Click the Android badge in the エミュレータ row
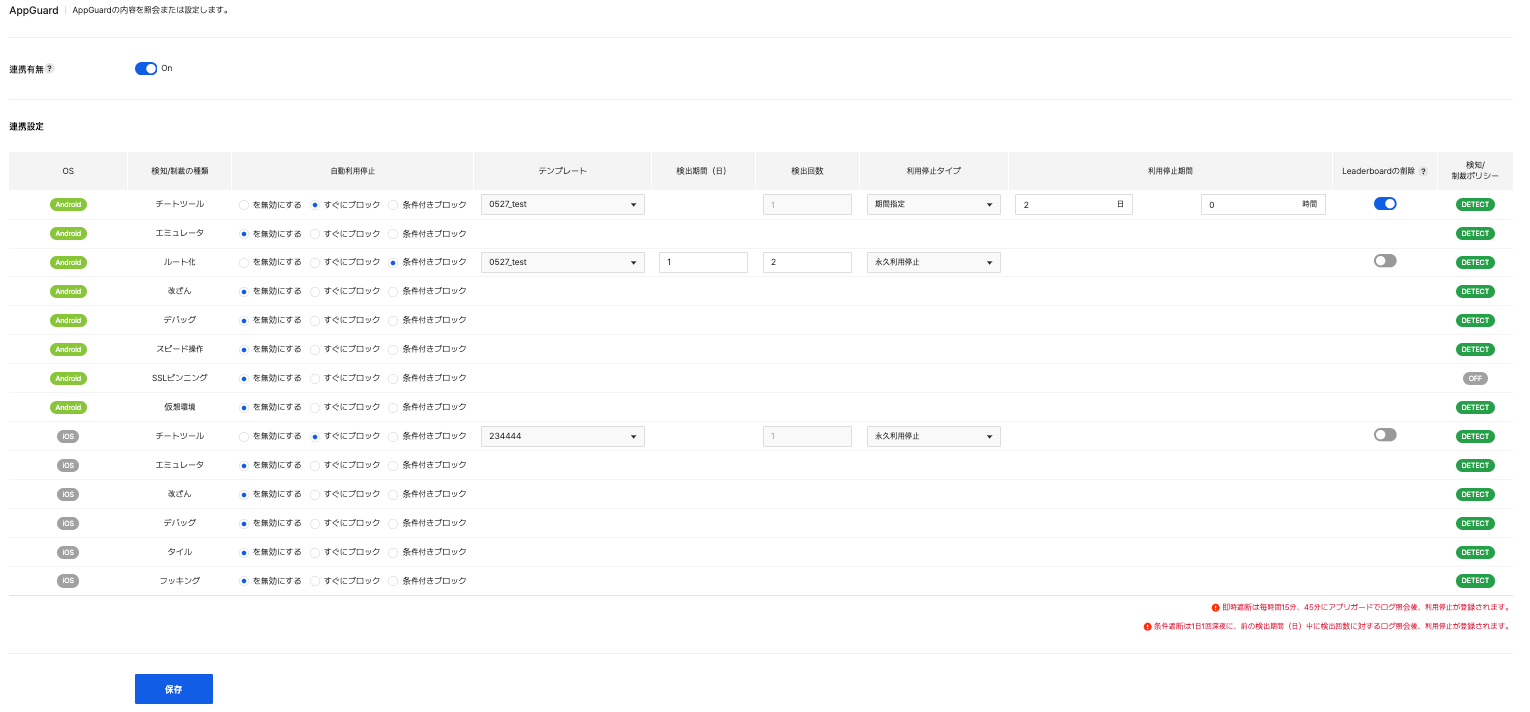This screenshot has width=1530, height=712. pyautogui.click(x=68, y=233)
